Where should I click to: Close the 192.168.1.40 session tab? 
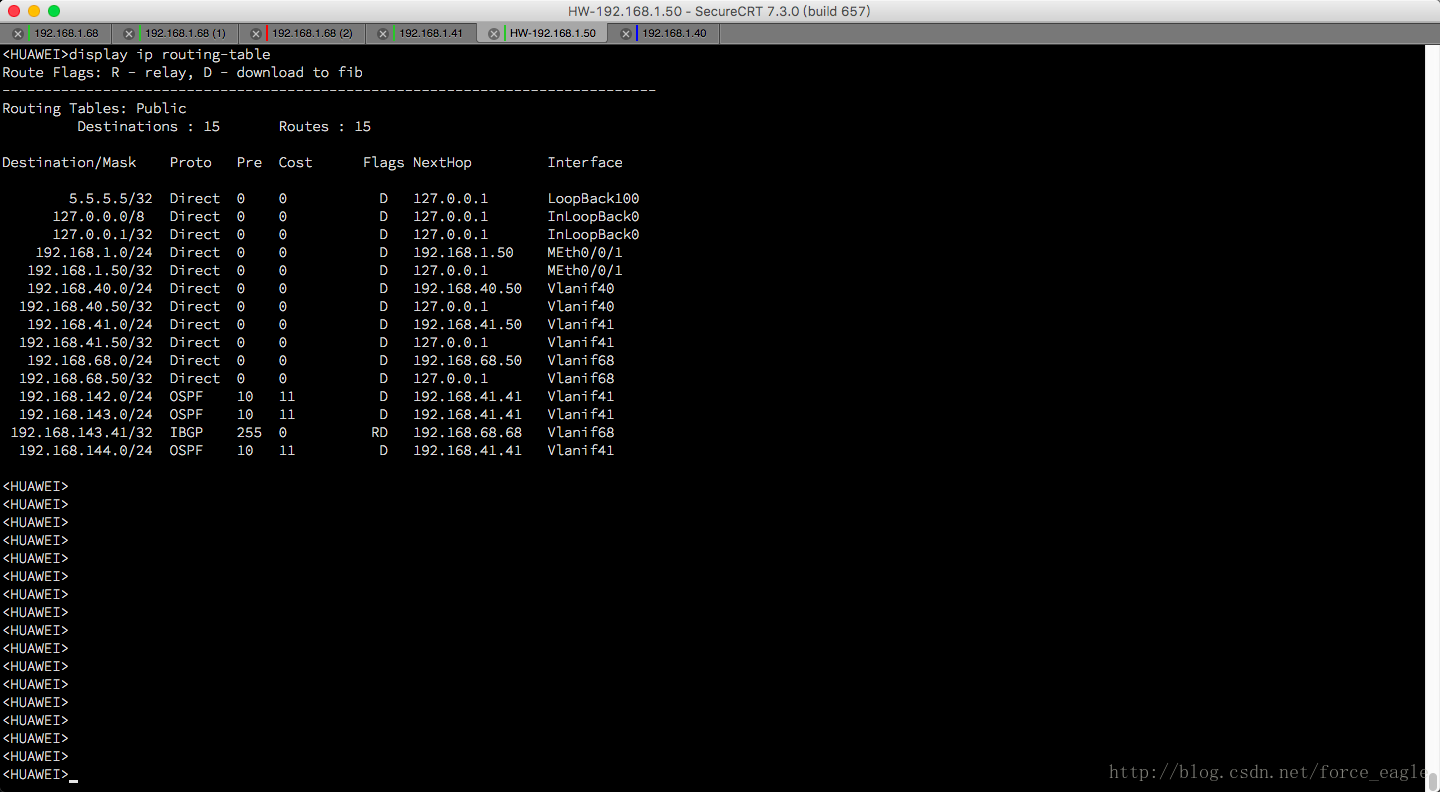[625, 33]
